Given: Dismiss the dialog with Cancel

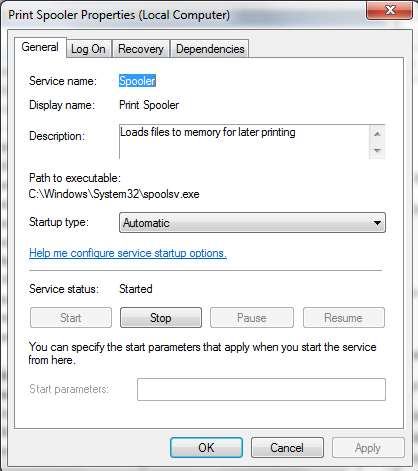Looking at the screenshot, I should click(287, 448).
